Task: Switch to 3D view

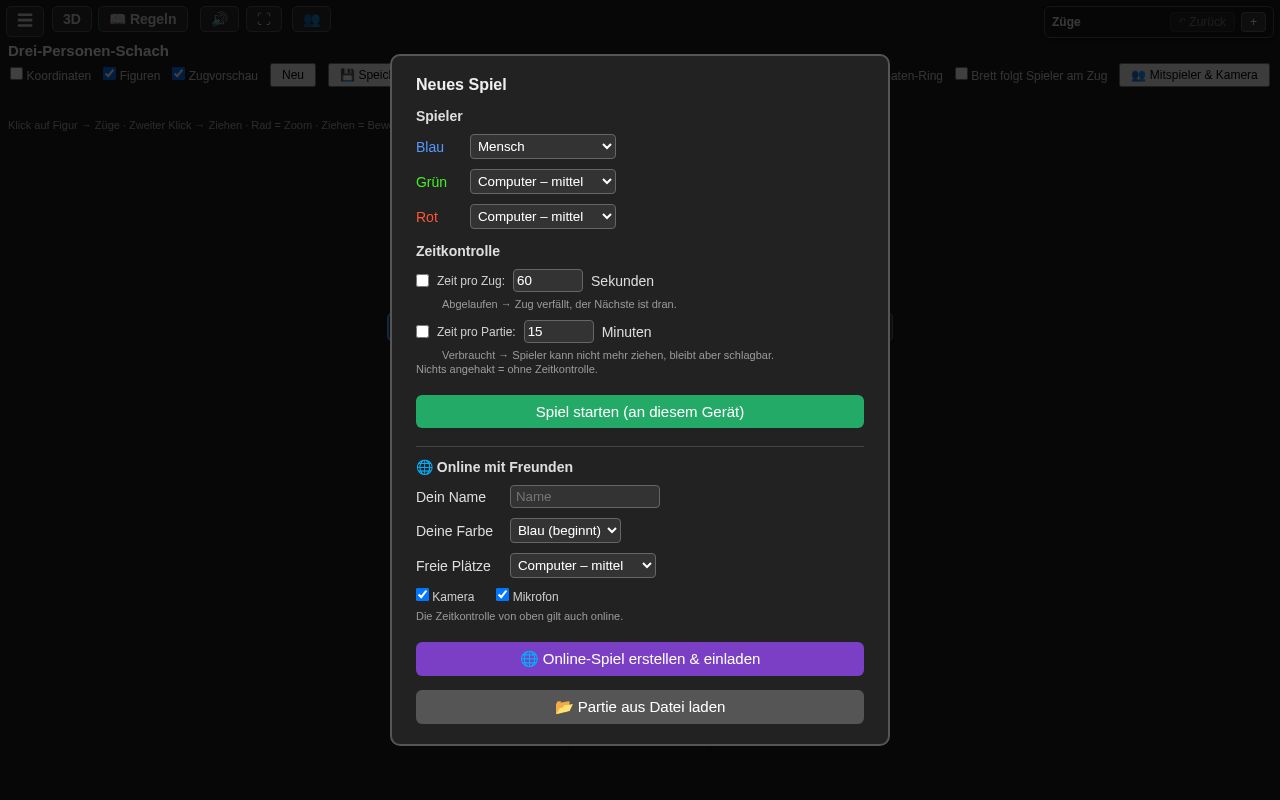Action: pos(72,19)
